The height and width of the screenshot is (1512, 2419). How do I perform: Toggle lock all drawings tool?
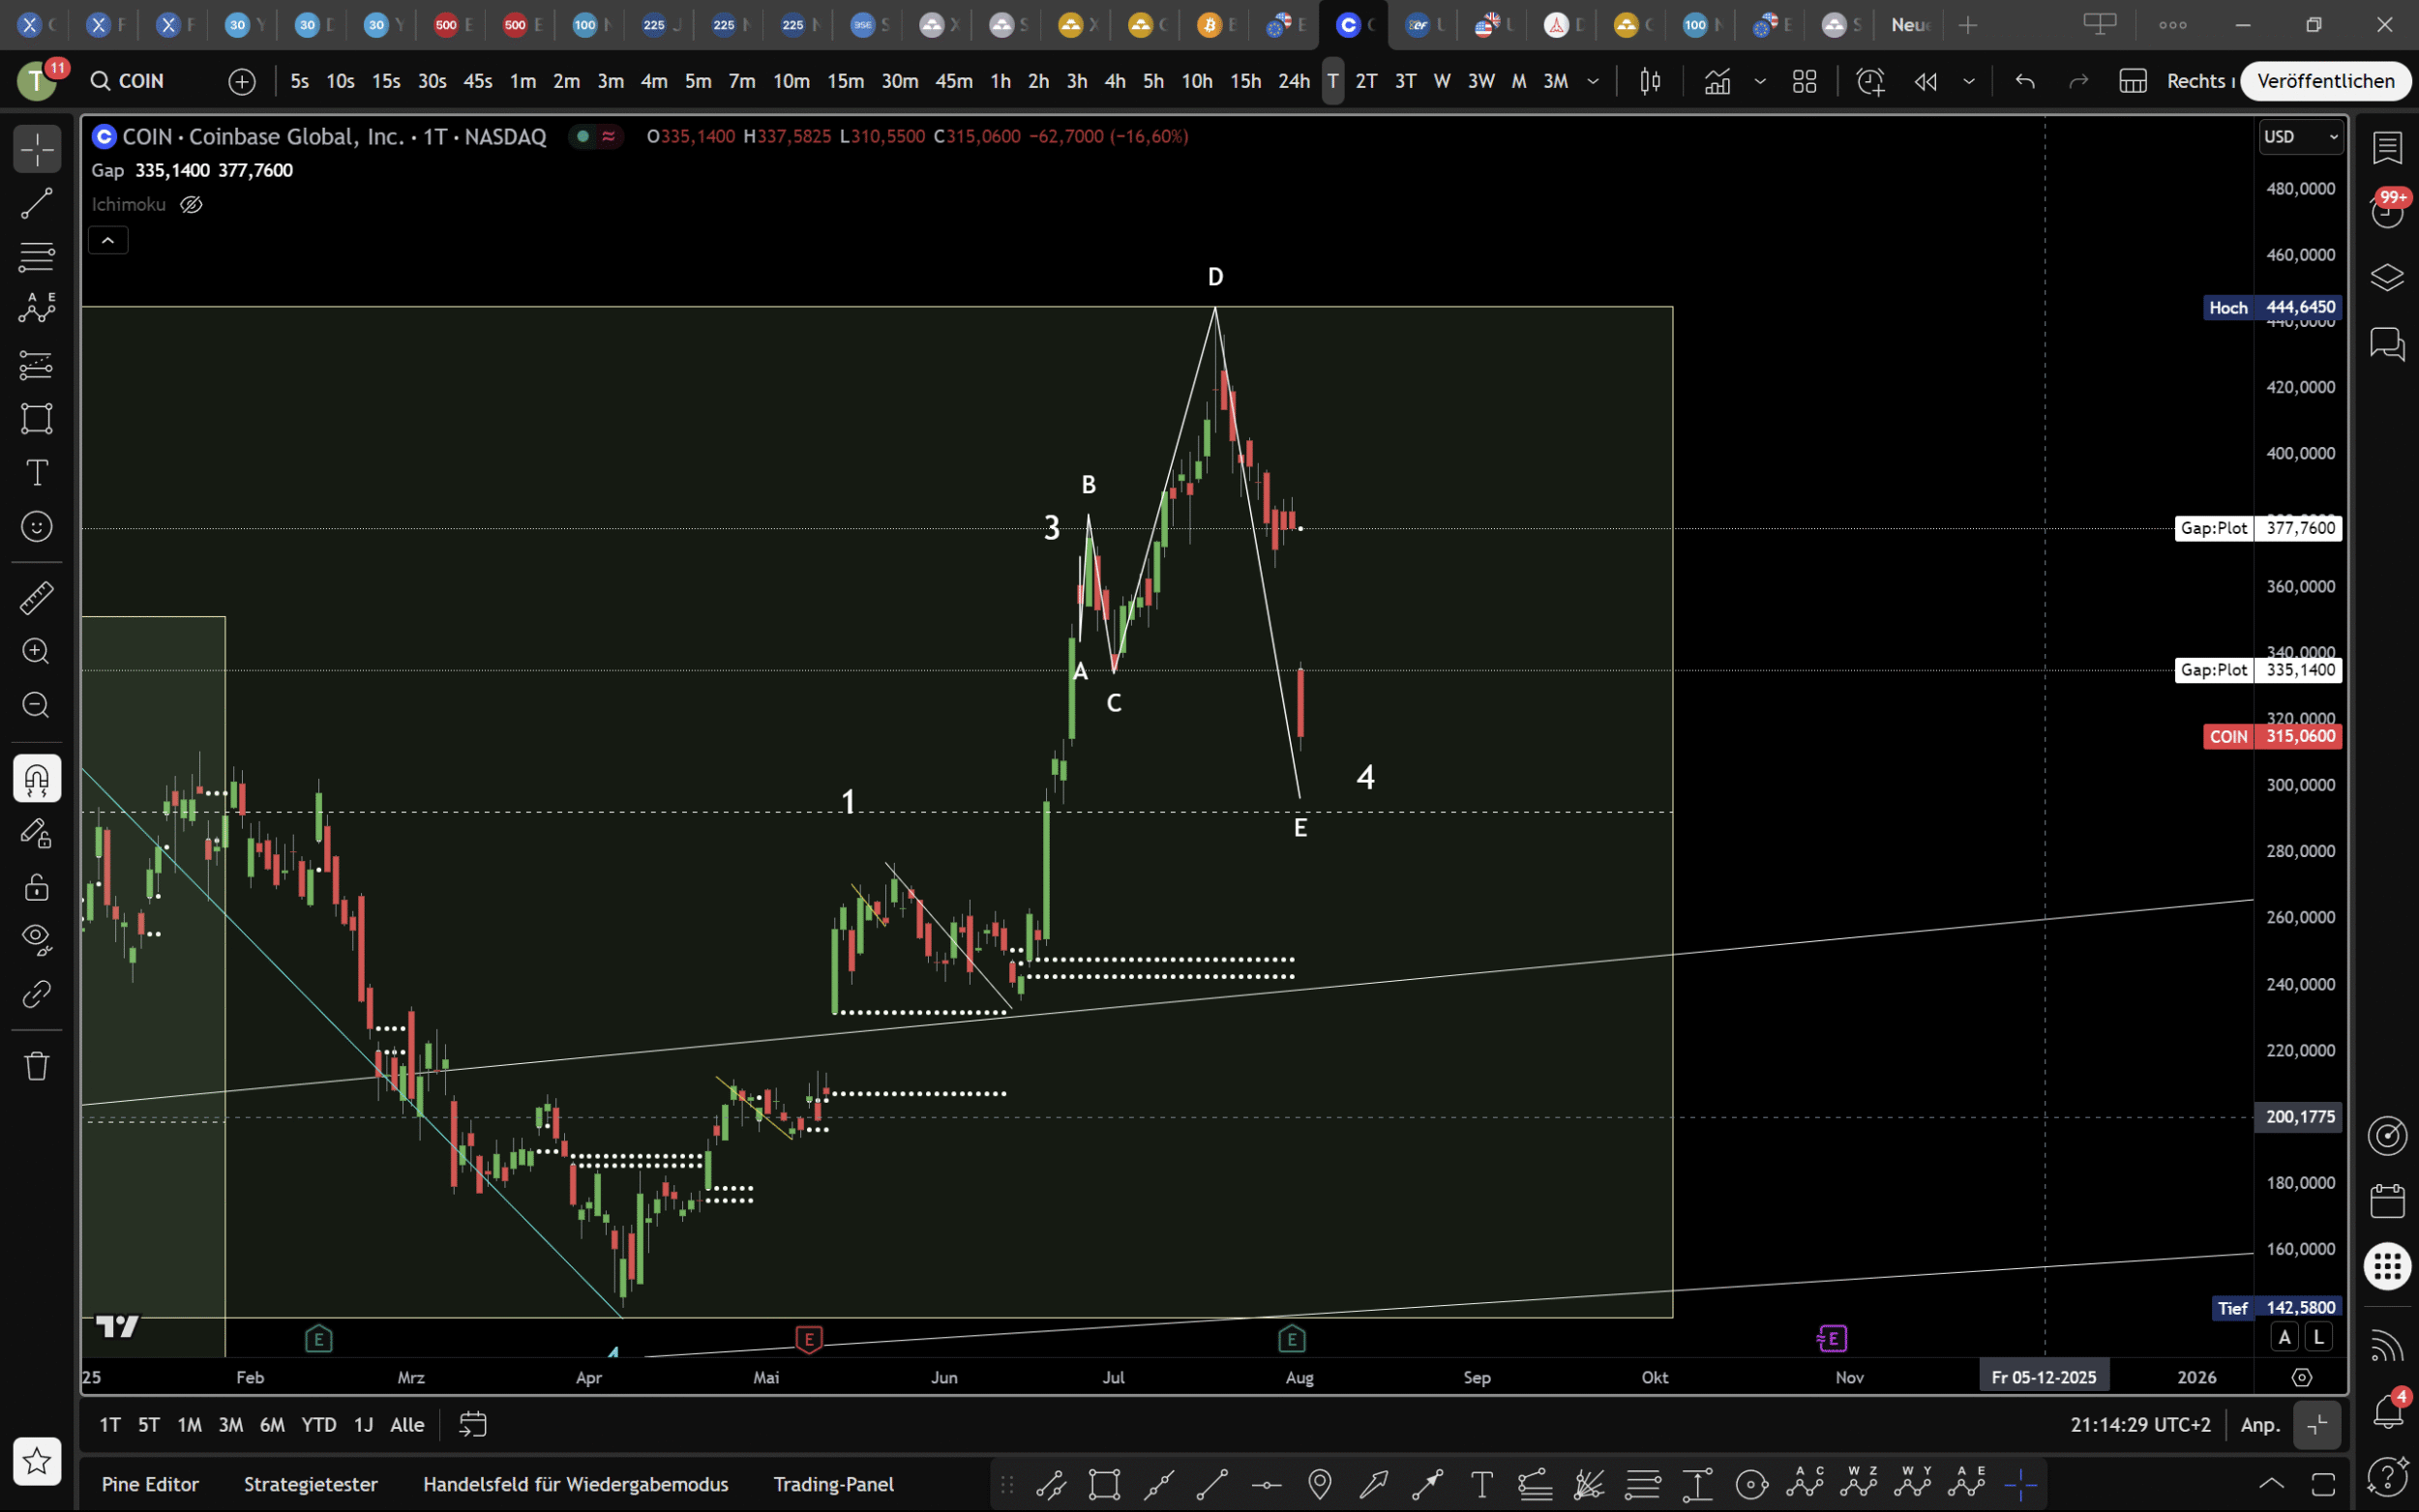37,887
